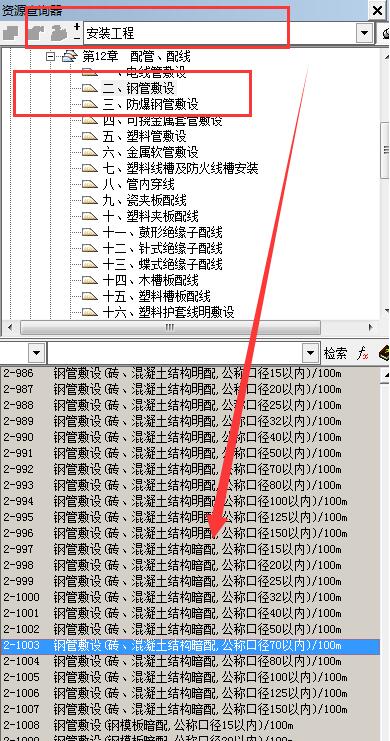This screenshot has height=741, width=390.
Task: Select row 2-990 明配 公称口径40以内
Action: 190,437
